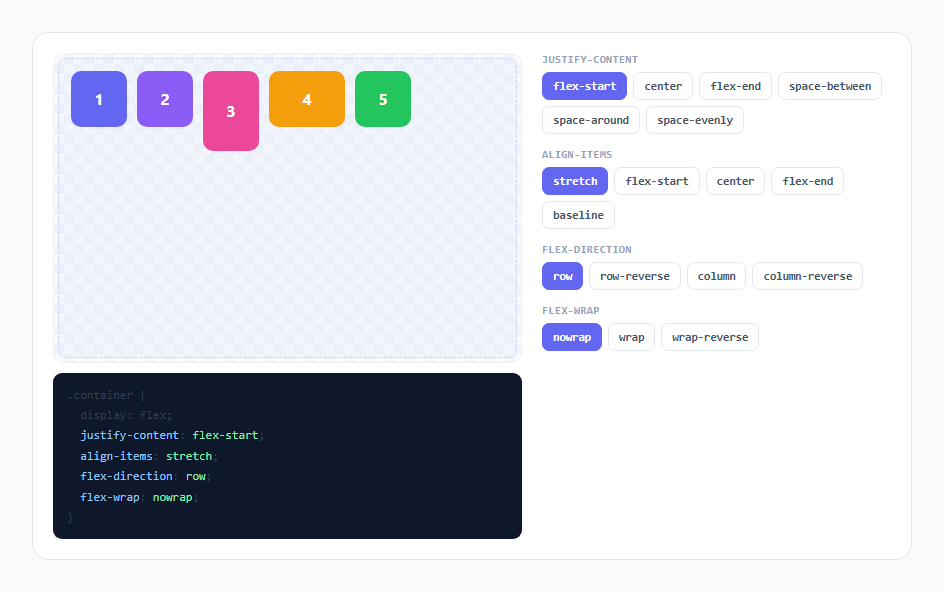The height and width of the screenshot is (592, 944).
Task: Click the justify-content line in code
Action: pos(172,435)
